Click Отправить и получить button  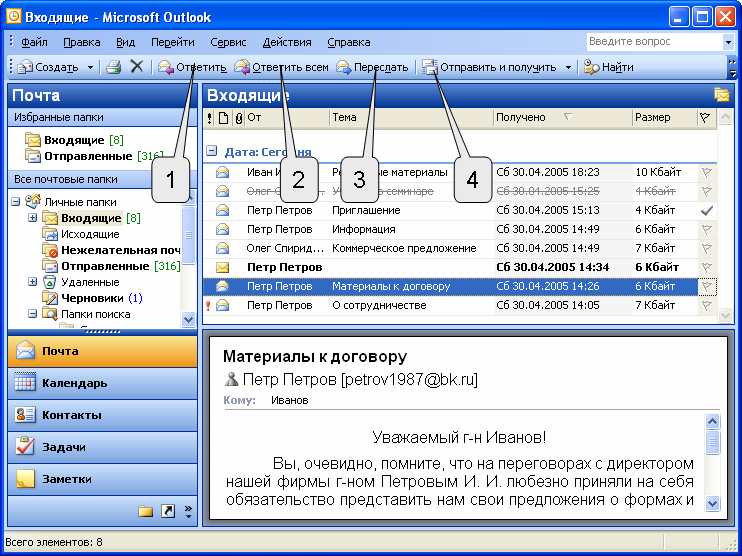489,67
